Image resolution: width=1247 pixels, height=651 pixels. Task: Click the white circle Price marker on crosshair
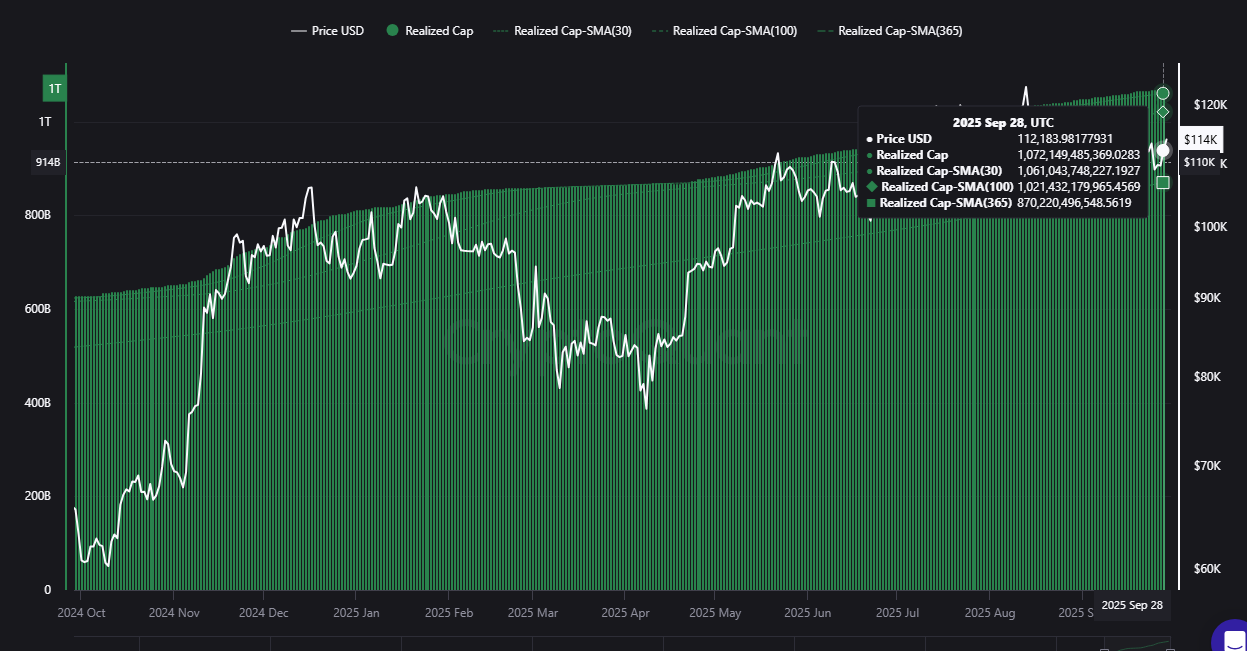1163,151
